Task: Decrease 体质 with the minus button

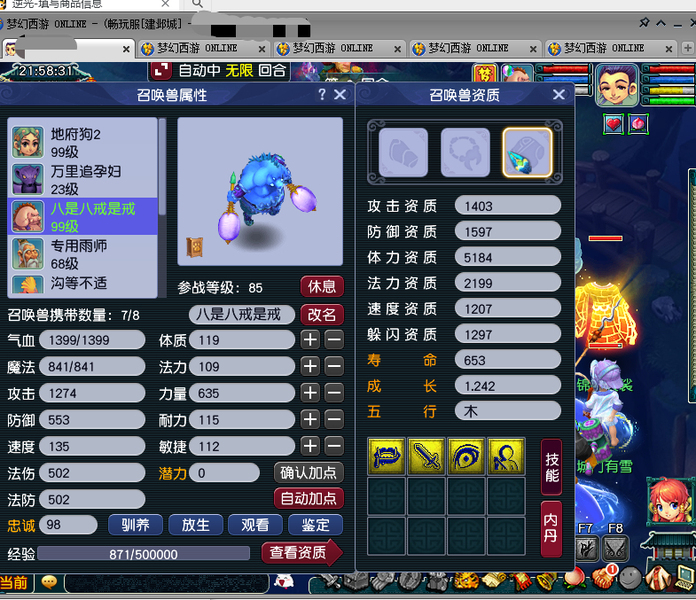Action: pyautogui.click(x=334, y=340)
